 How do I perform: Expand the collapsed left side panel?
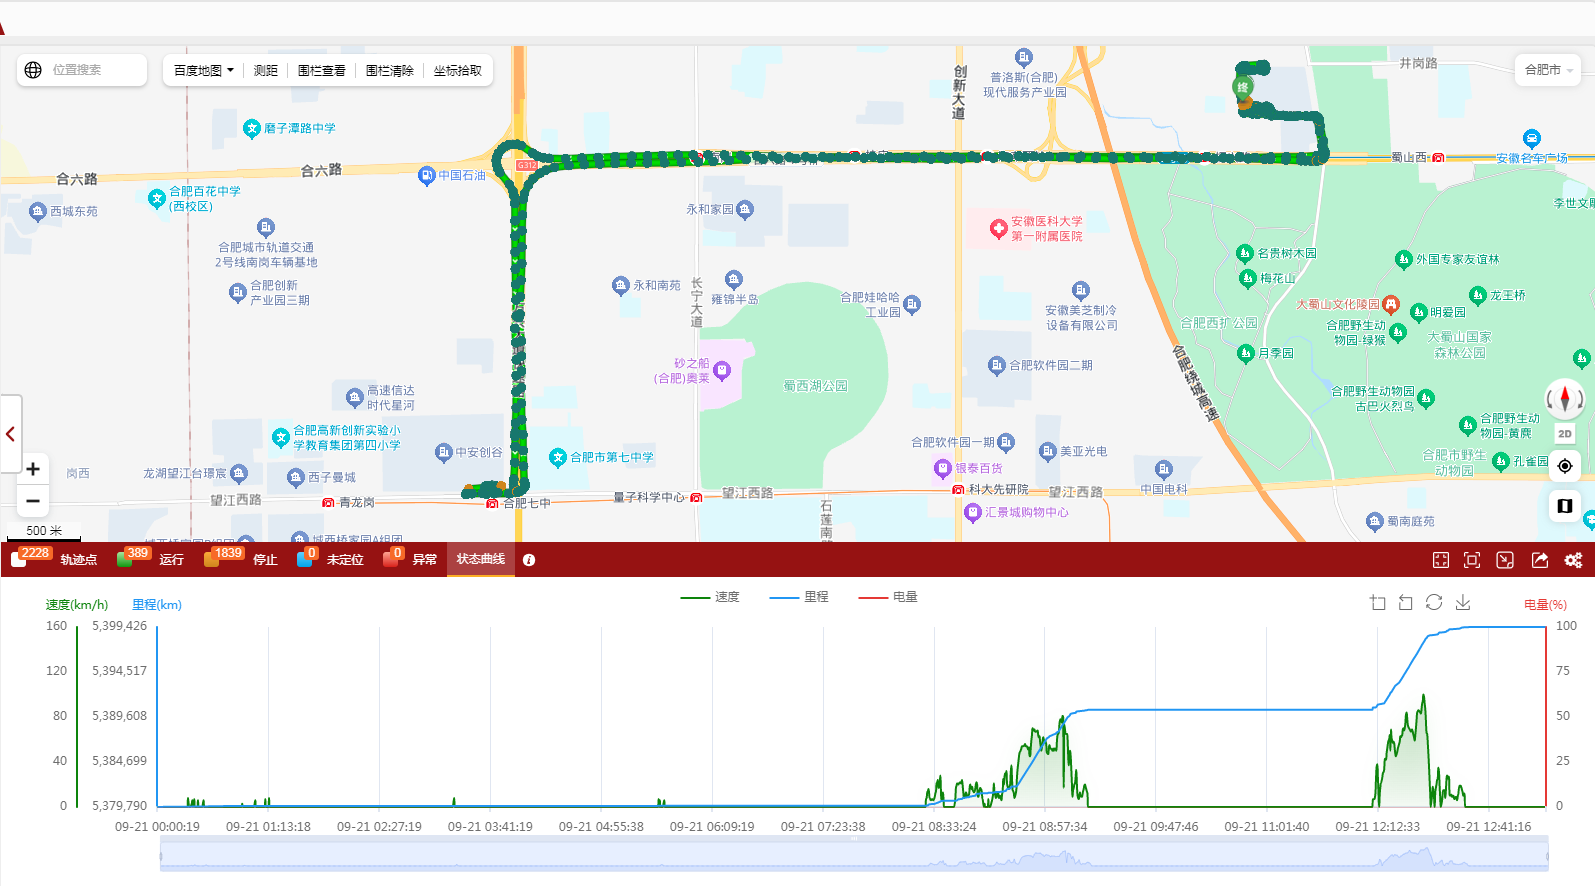tap(11, 434)
